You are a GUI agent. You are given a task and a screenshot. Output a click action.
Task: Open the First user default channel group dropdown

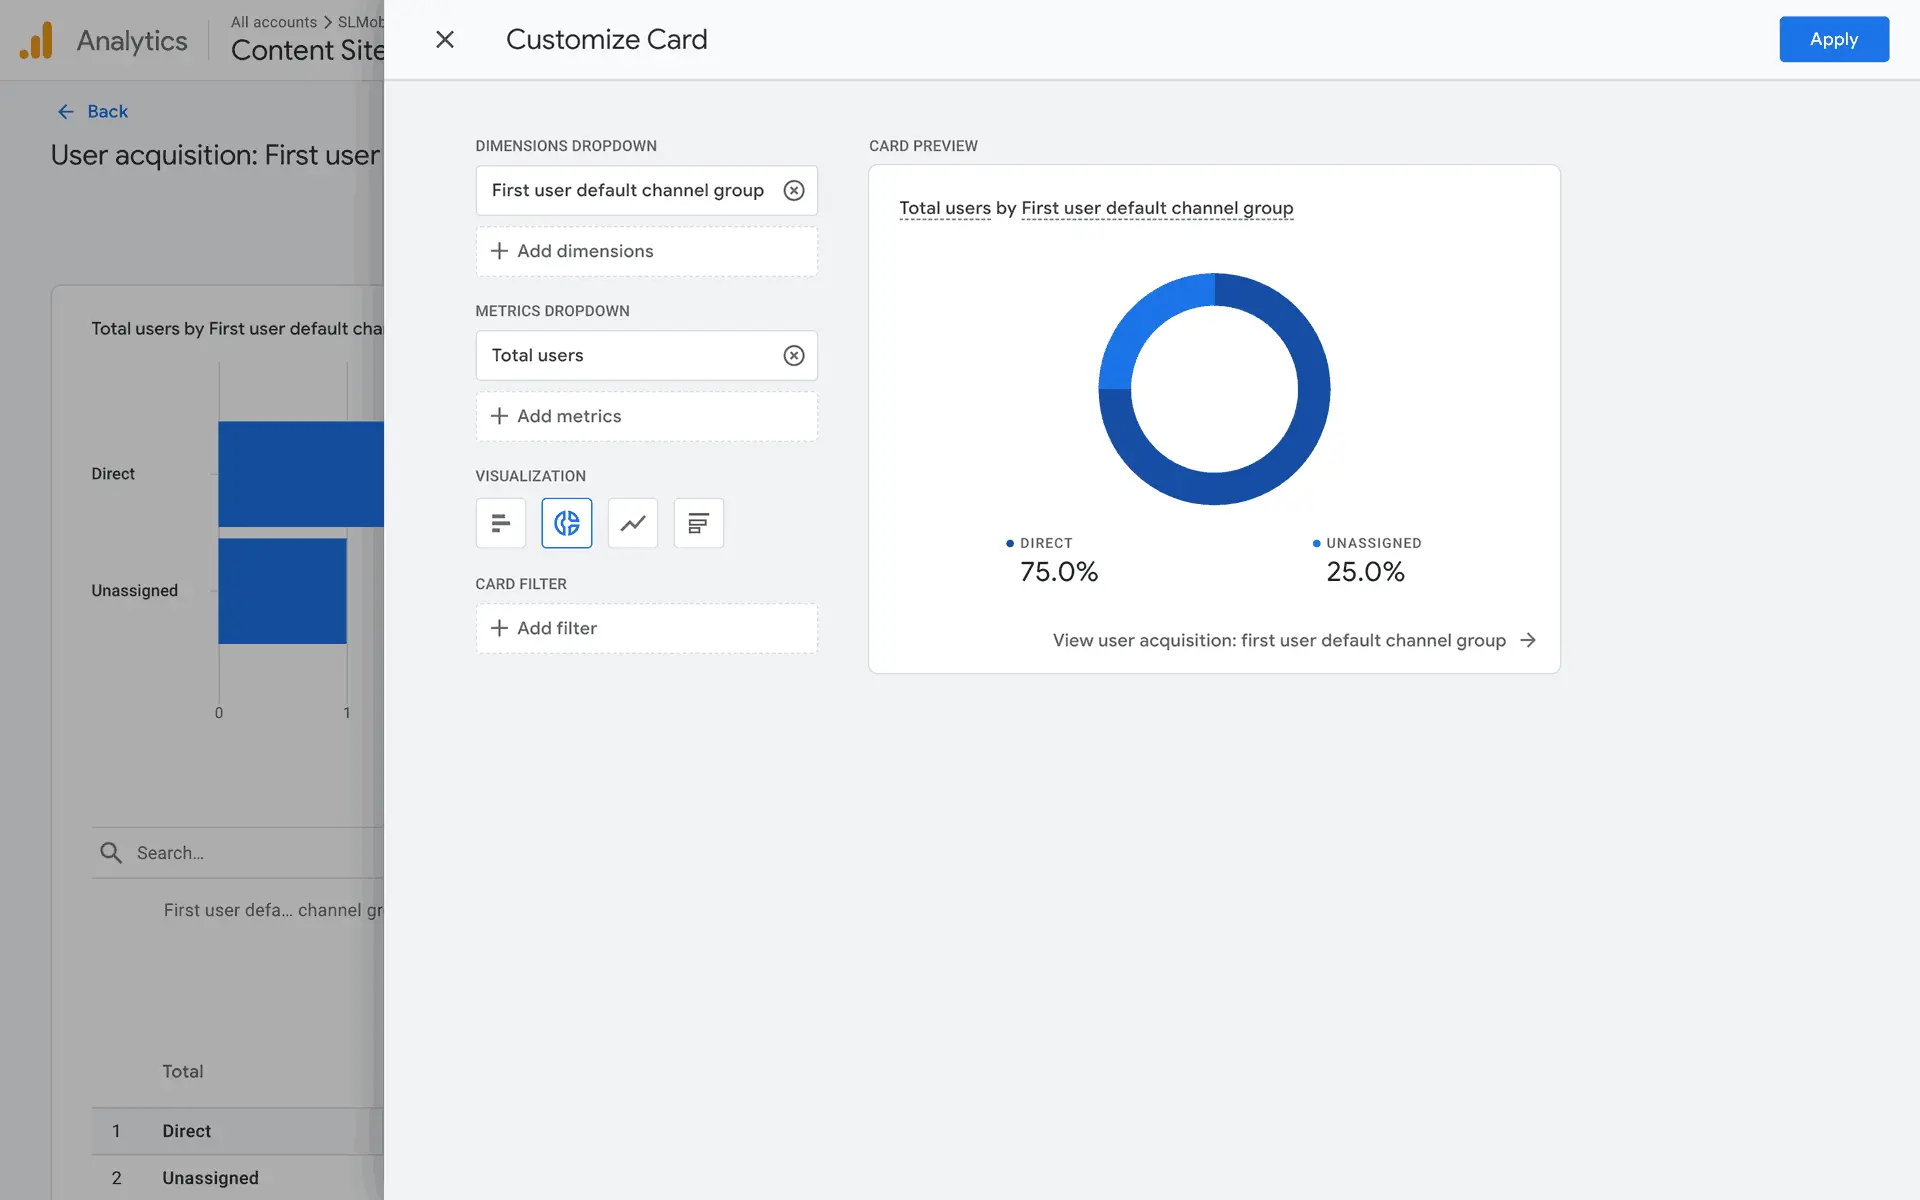[627, 190]
